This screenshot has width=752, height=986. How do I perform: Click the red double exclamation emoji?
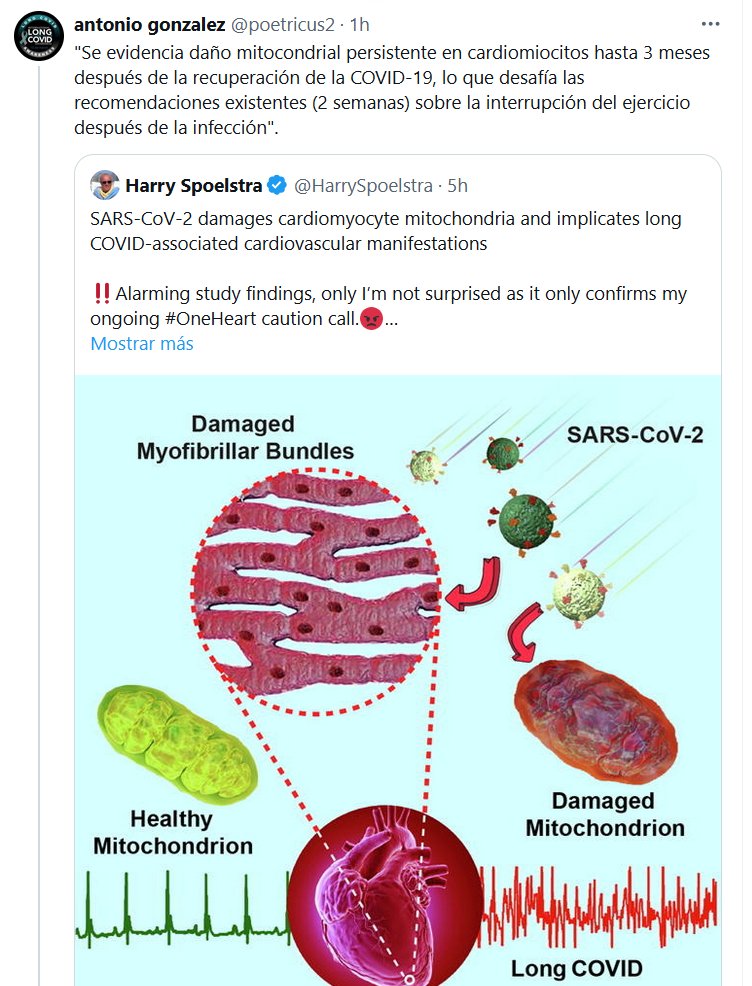[101, 295]
